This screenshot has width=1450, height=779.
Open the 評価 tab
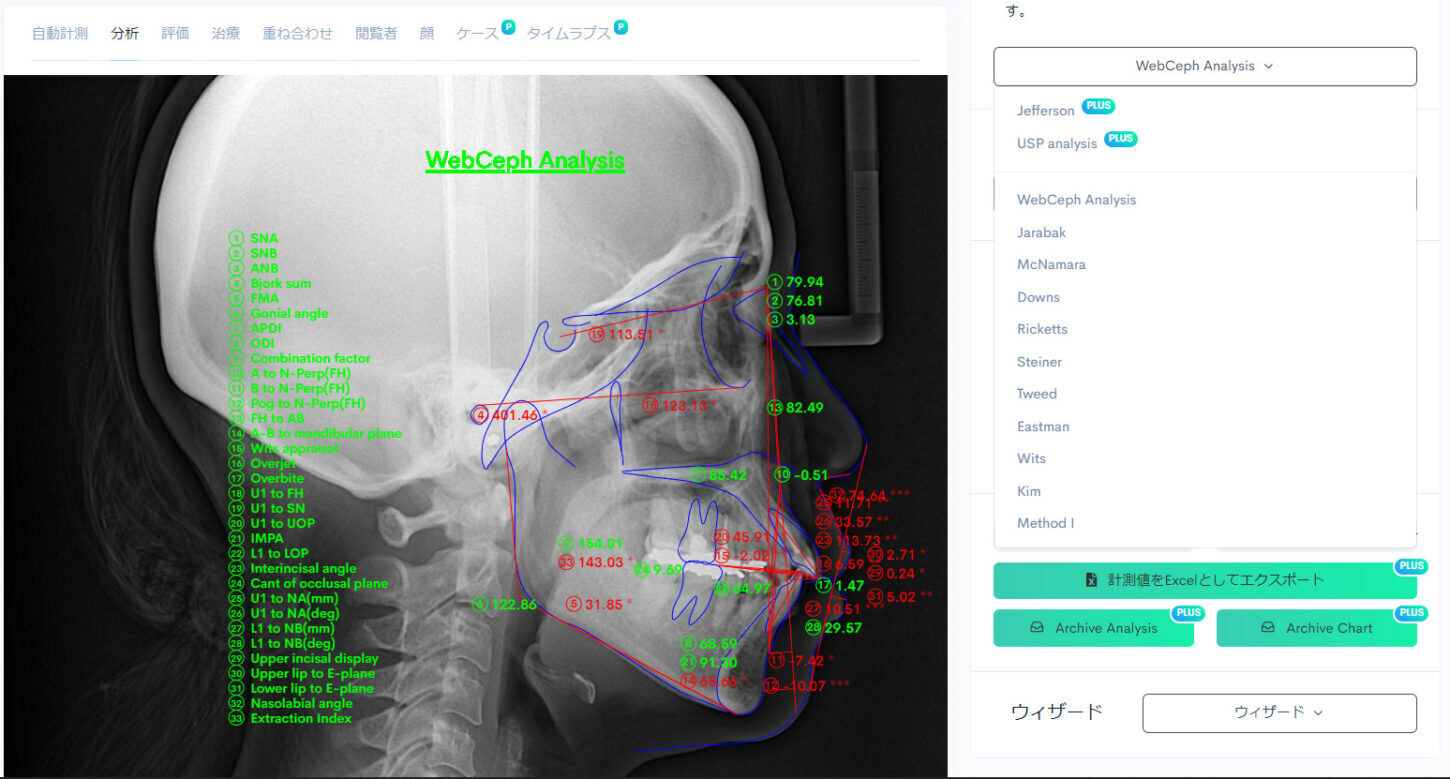coord(175,33)
